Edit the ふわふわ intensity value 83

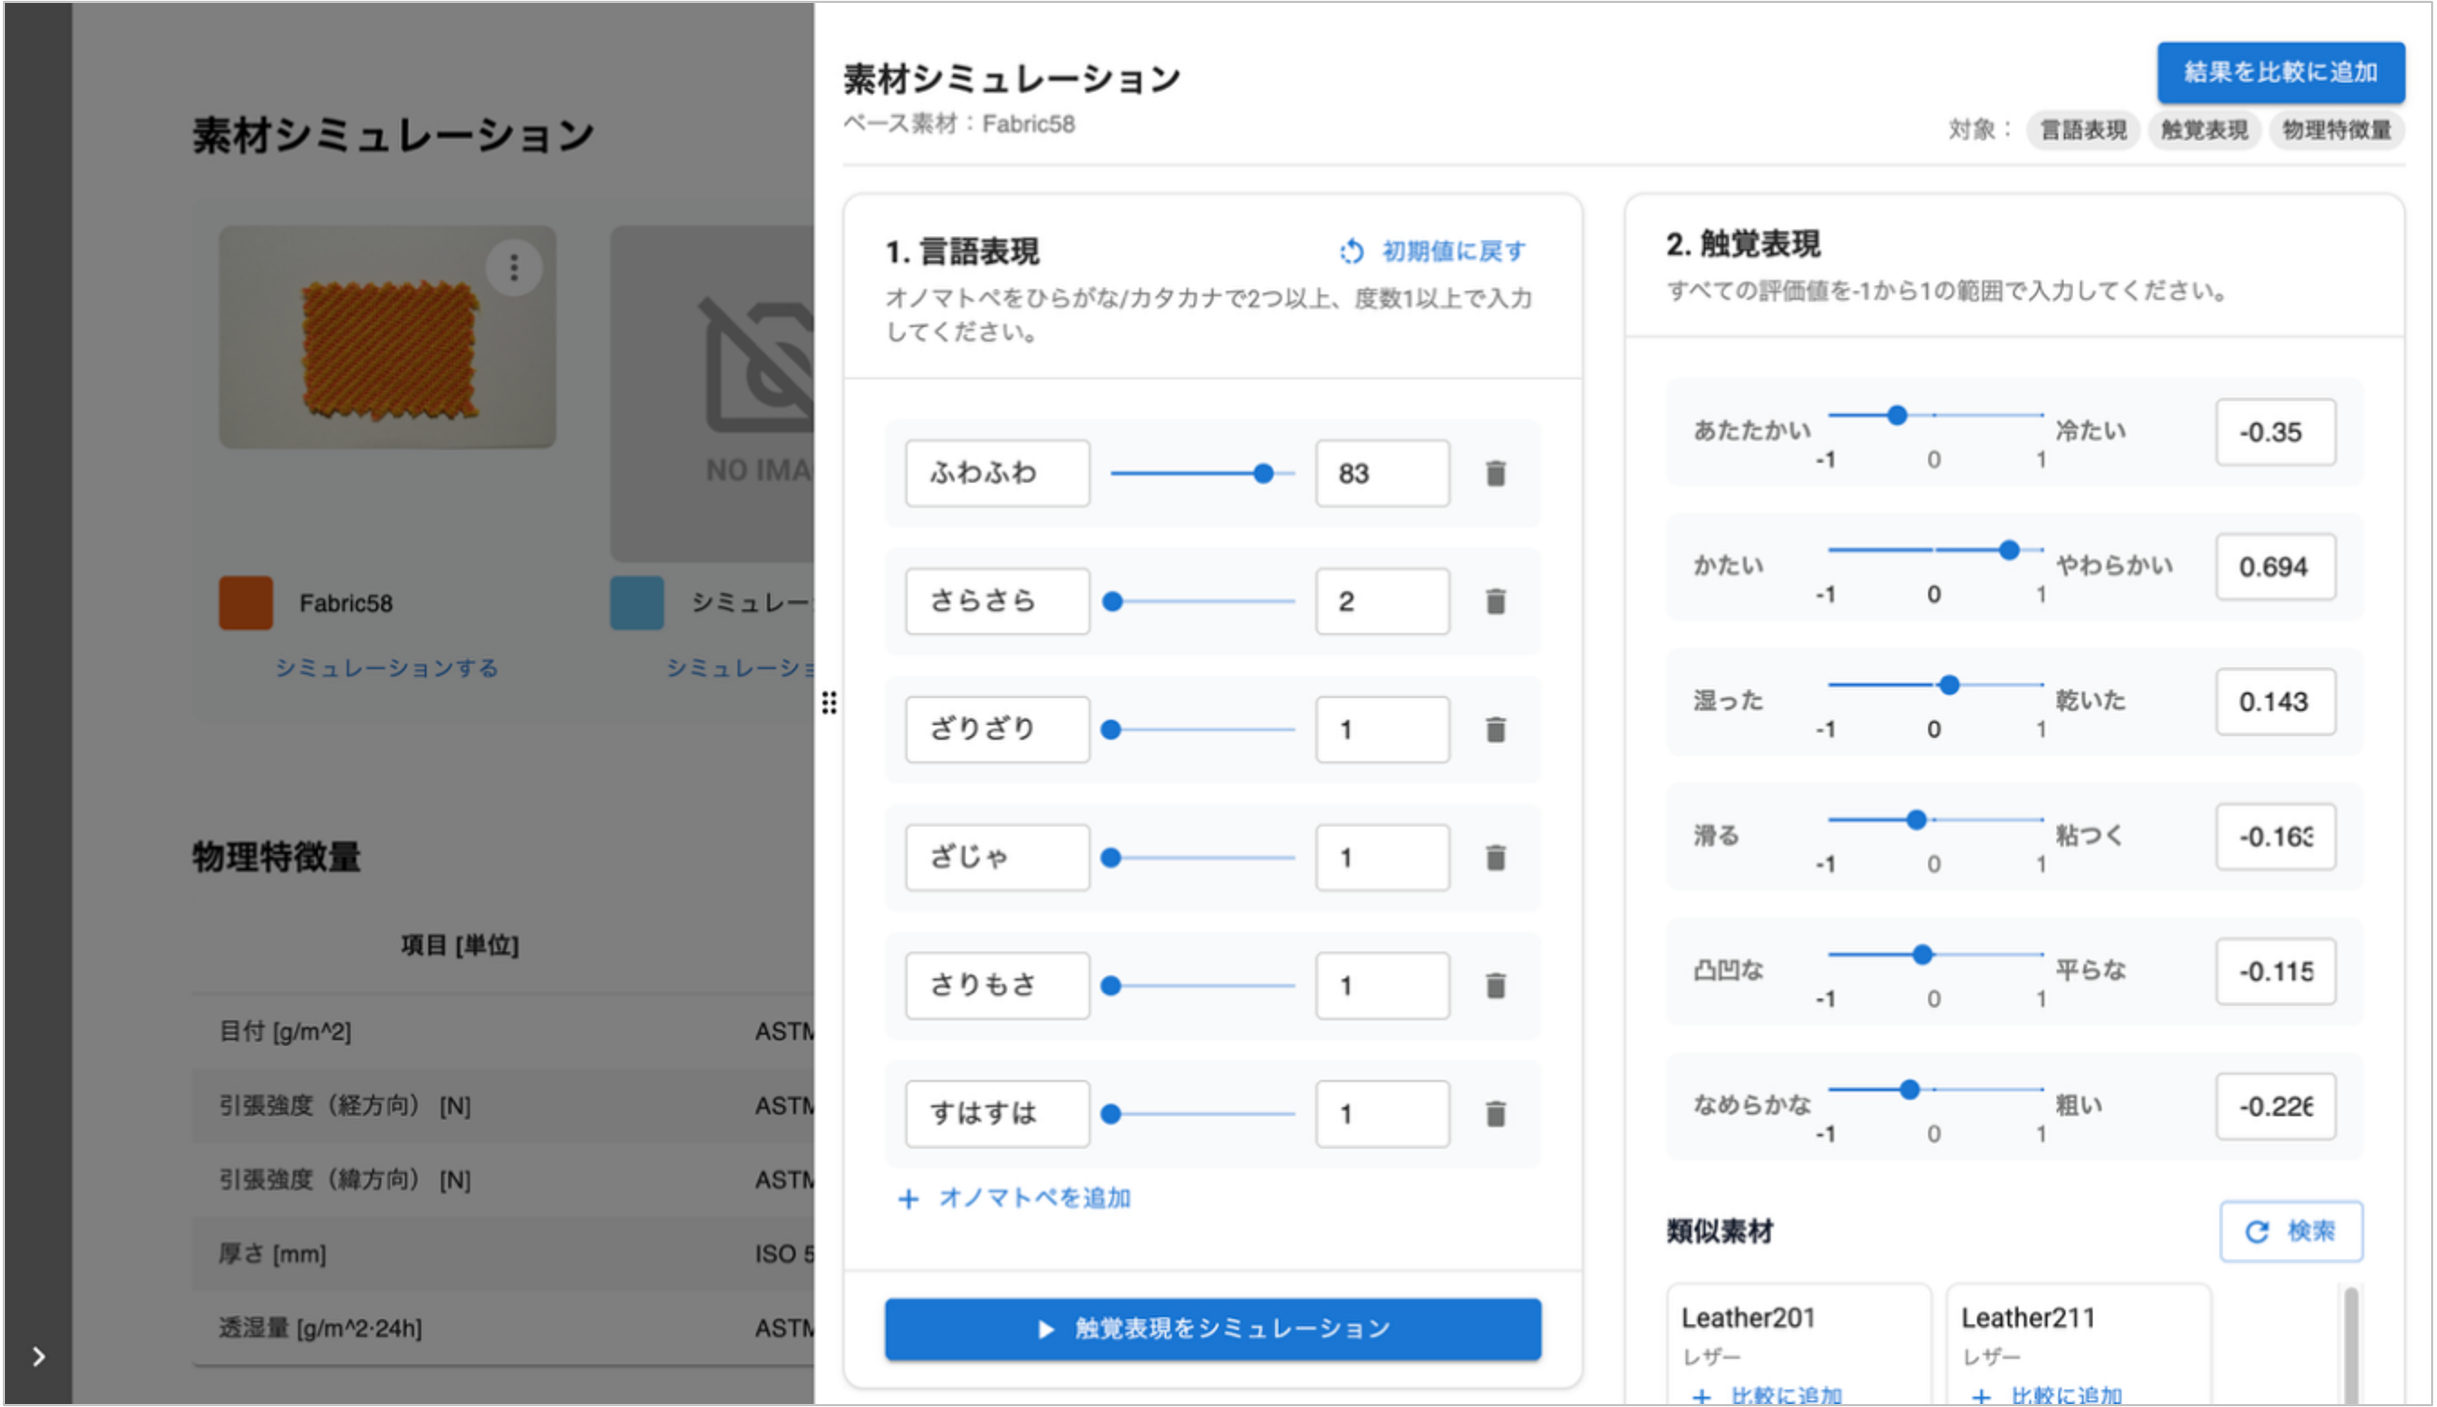[1382, 473]
